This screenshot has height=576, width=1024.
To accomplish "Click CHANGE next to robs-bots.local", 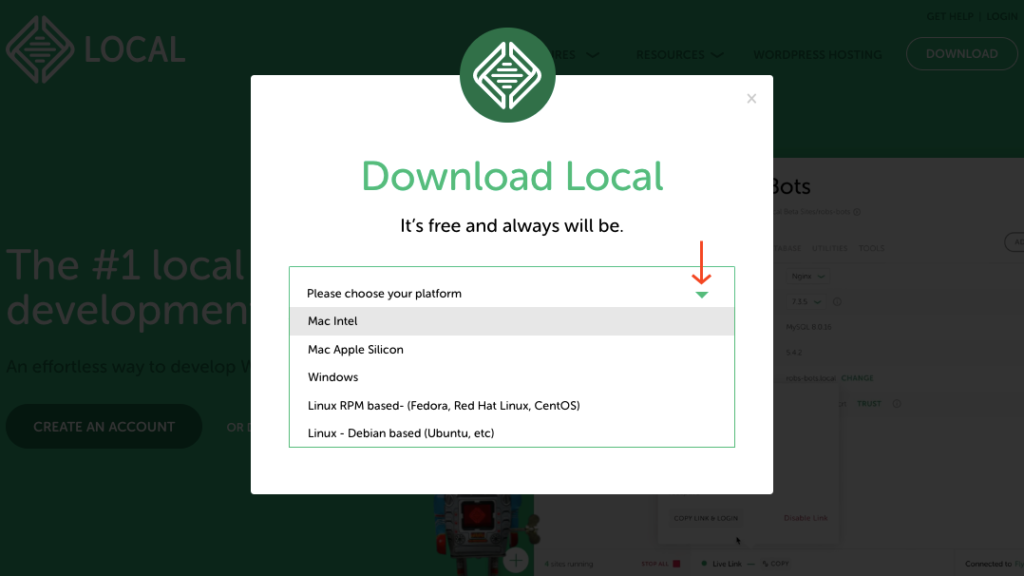I will tap(859, 378).
